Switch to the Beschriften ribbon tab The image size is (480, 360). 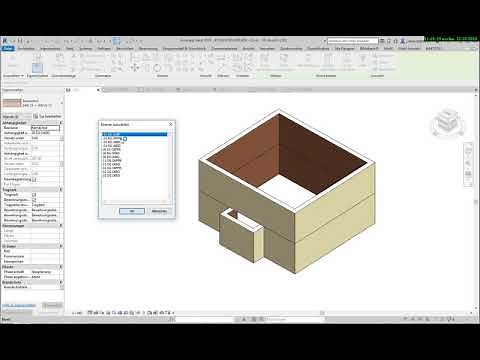(125, 49)
